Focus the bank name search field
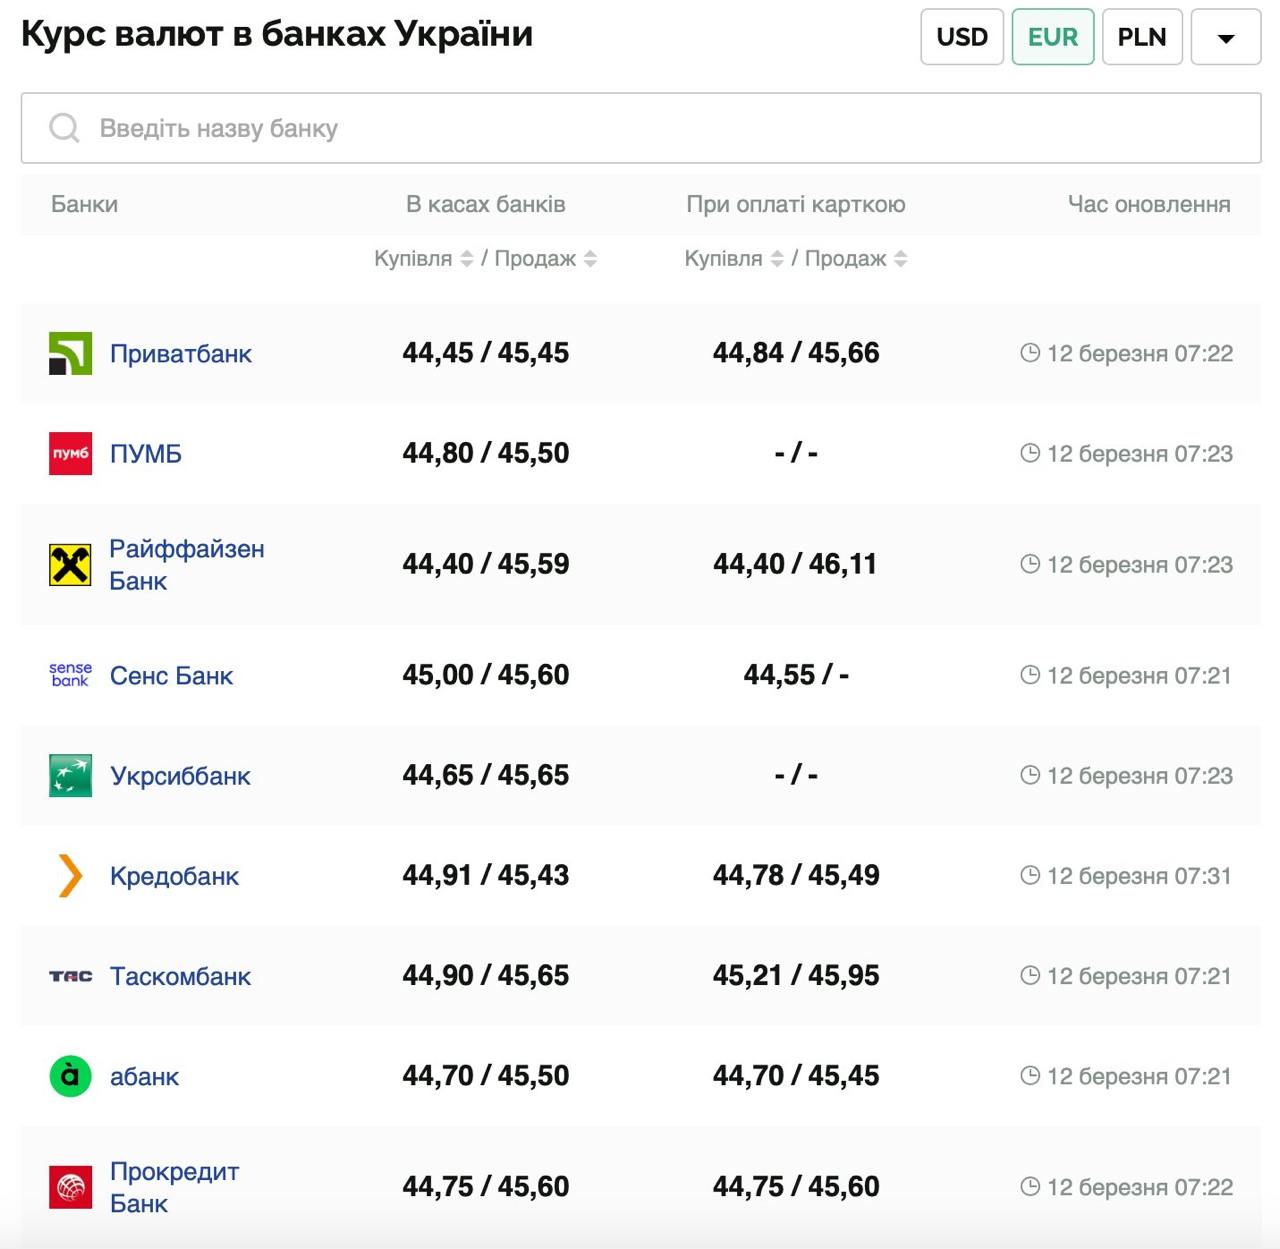This screenshot has height=1249, width=1280. 640,129
